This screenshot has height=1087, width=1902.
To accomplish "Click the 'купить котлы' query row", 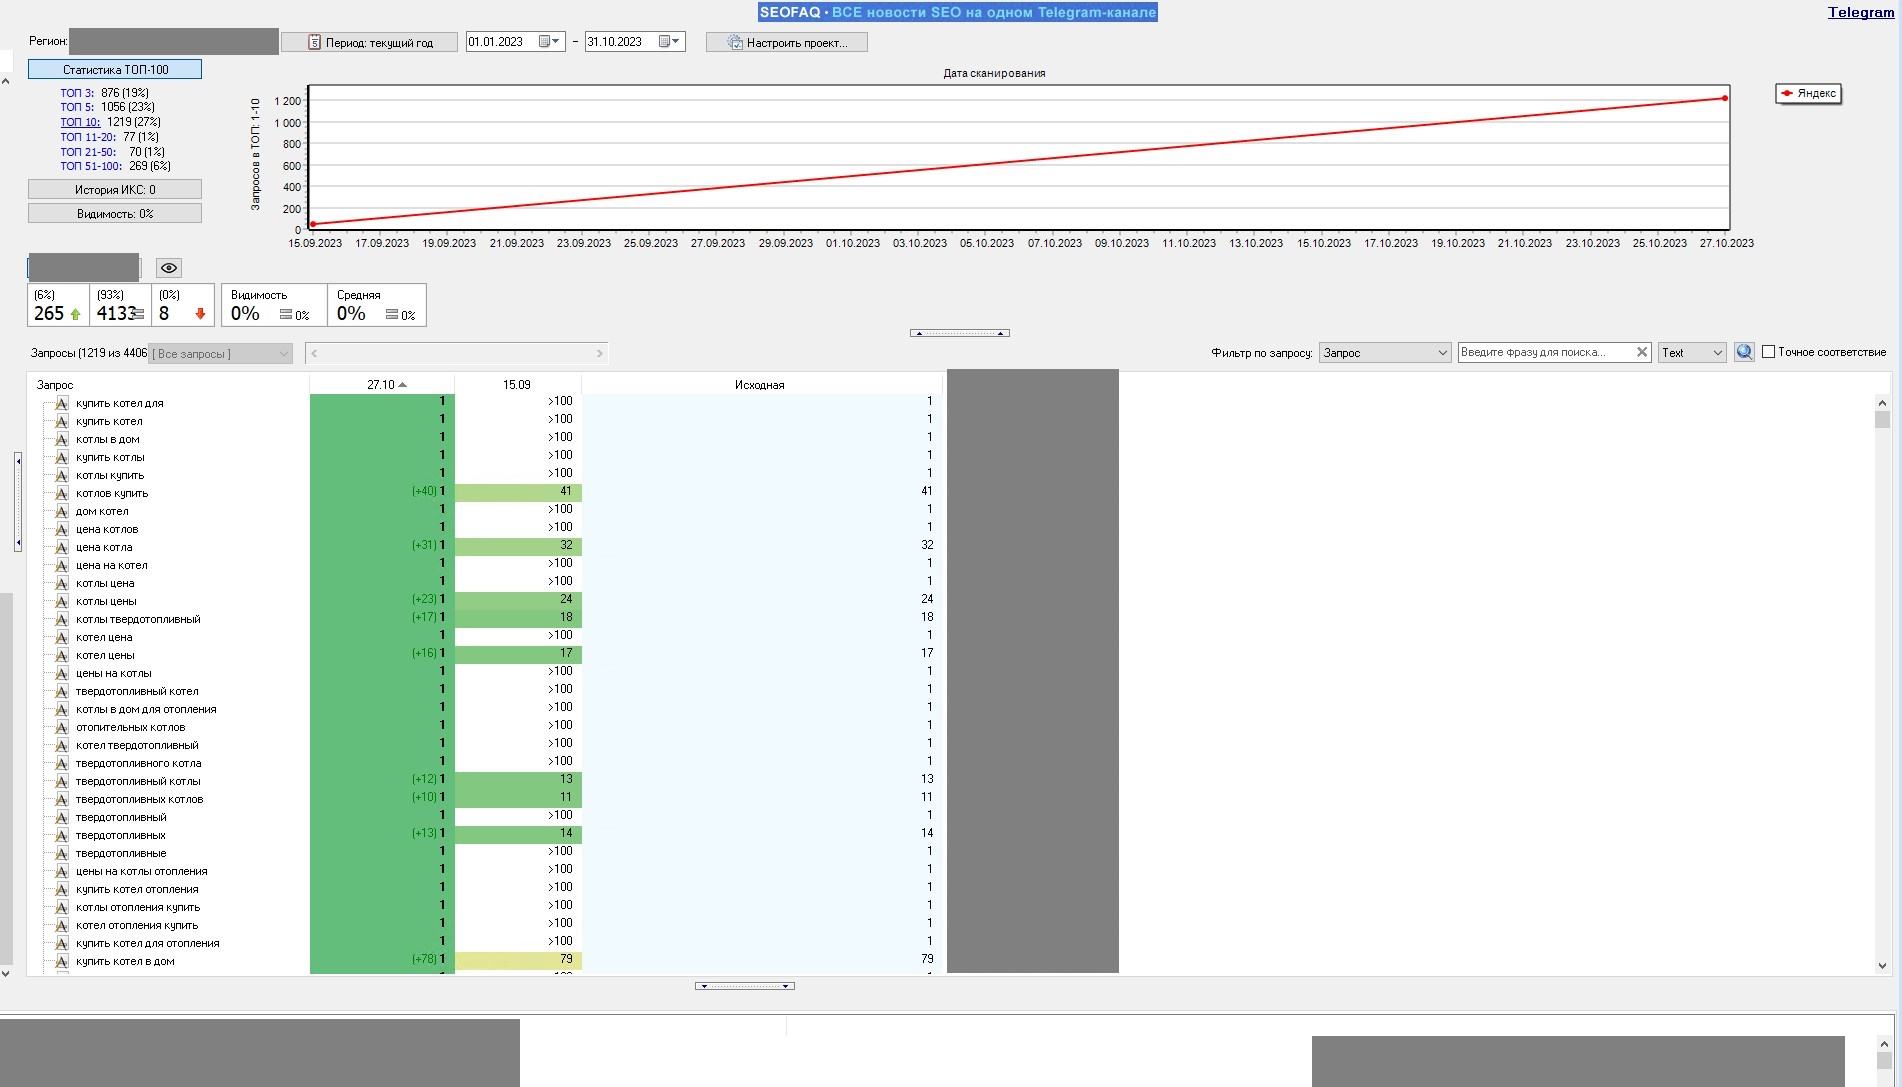I will pyautogui.click(x=485, y=457).
